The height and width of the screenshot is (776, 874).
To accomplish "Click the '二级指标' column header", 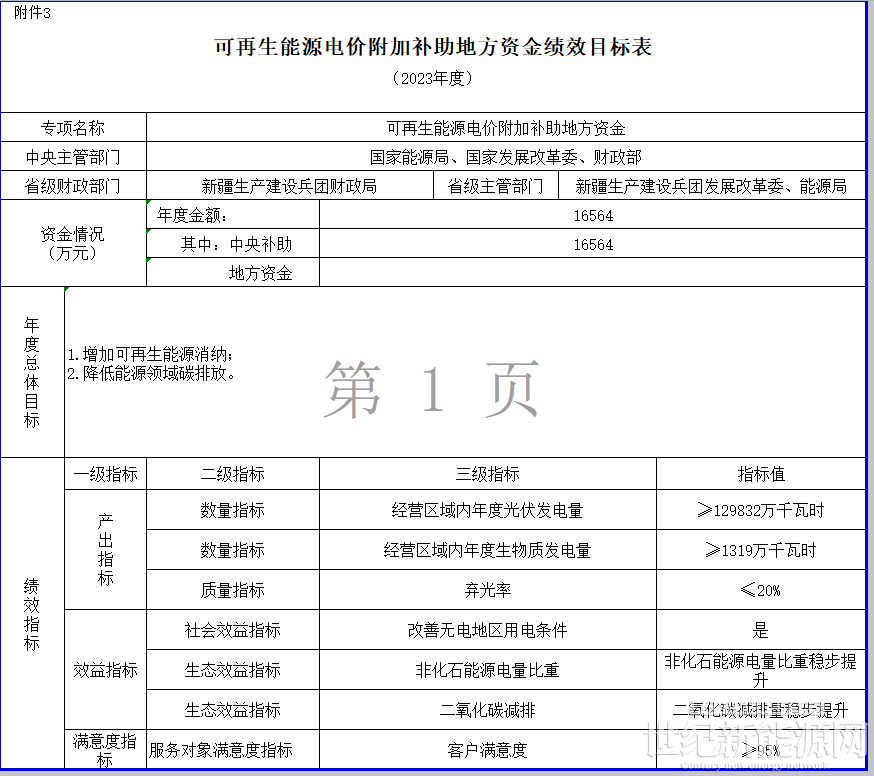I will pos(232,474).
